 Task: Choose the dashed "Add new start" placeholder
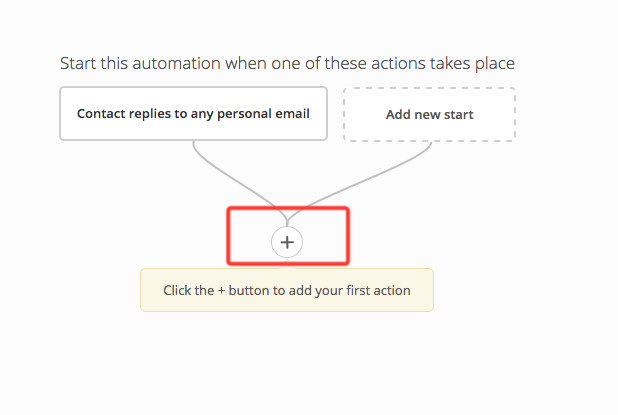point(429,114)
